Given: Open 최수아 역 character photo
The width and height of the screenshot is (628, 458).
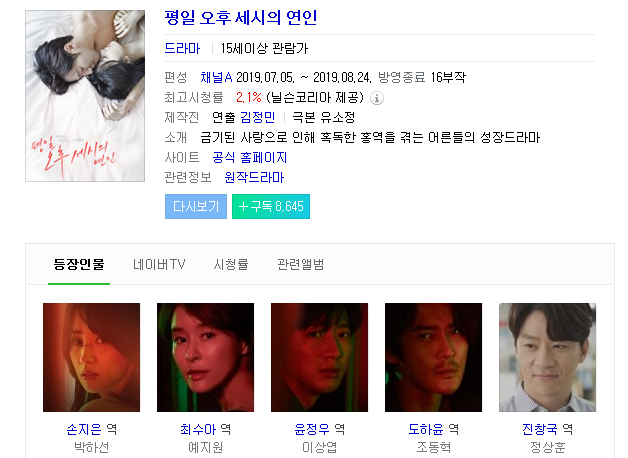Looking at the screenshot, I should [205, 358].
